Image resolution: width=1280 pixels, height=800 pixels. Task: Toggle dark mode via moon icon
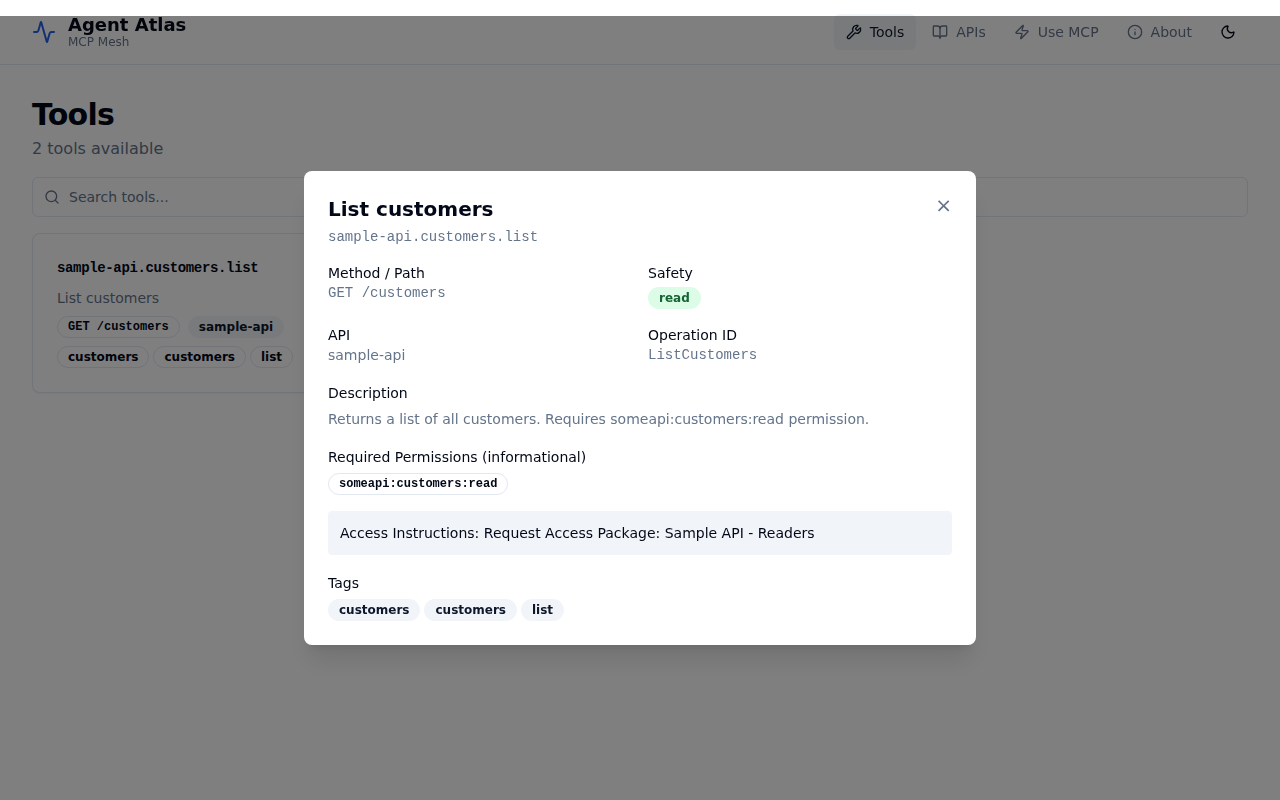[x=1227, y=31]
